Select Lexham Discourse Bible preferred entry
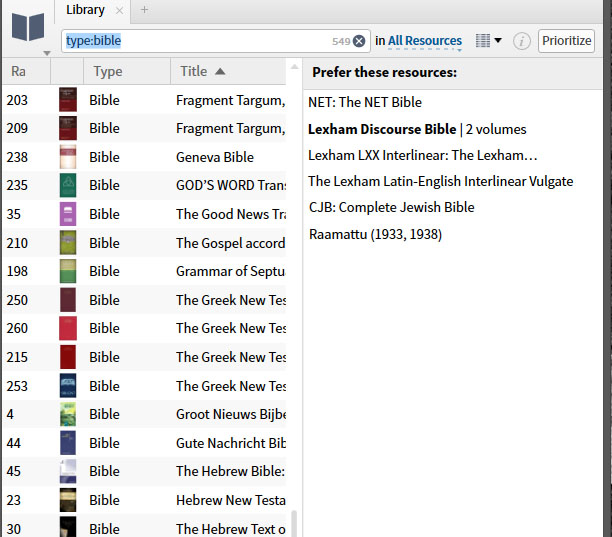This screenshot has height=537, width=612. click(417, 129)
